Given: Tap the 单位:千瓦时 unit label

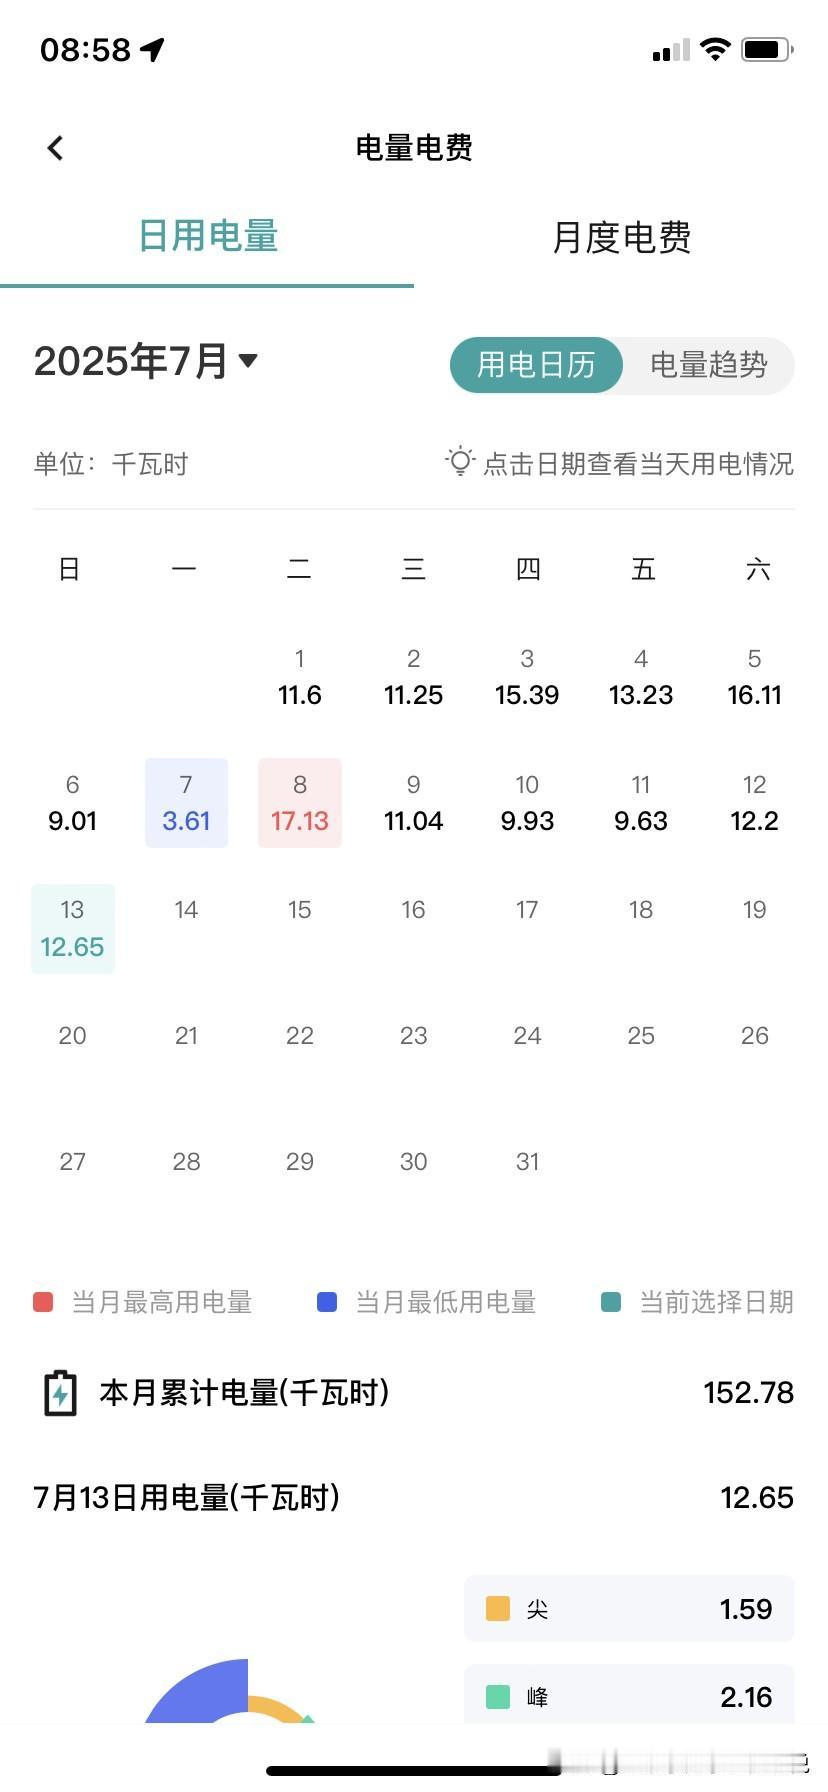Looking at the screenshot, I should click(x=111, y=464).
